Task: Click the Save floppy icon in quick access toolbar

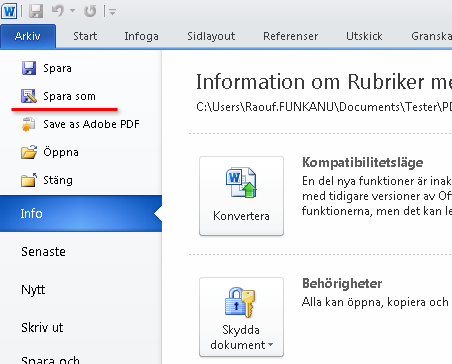Action: (x=36, y=11)
